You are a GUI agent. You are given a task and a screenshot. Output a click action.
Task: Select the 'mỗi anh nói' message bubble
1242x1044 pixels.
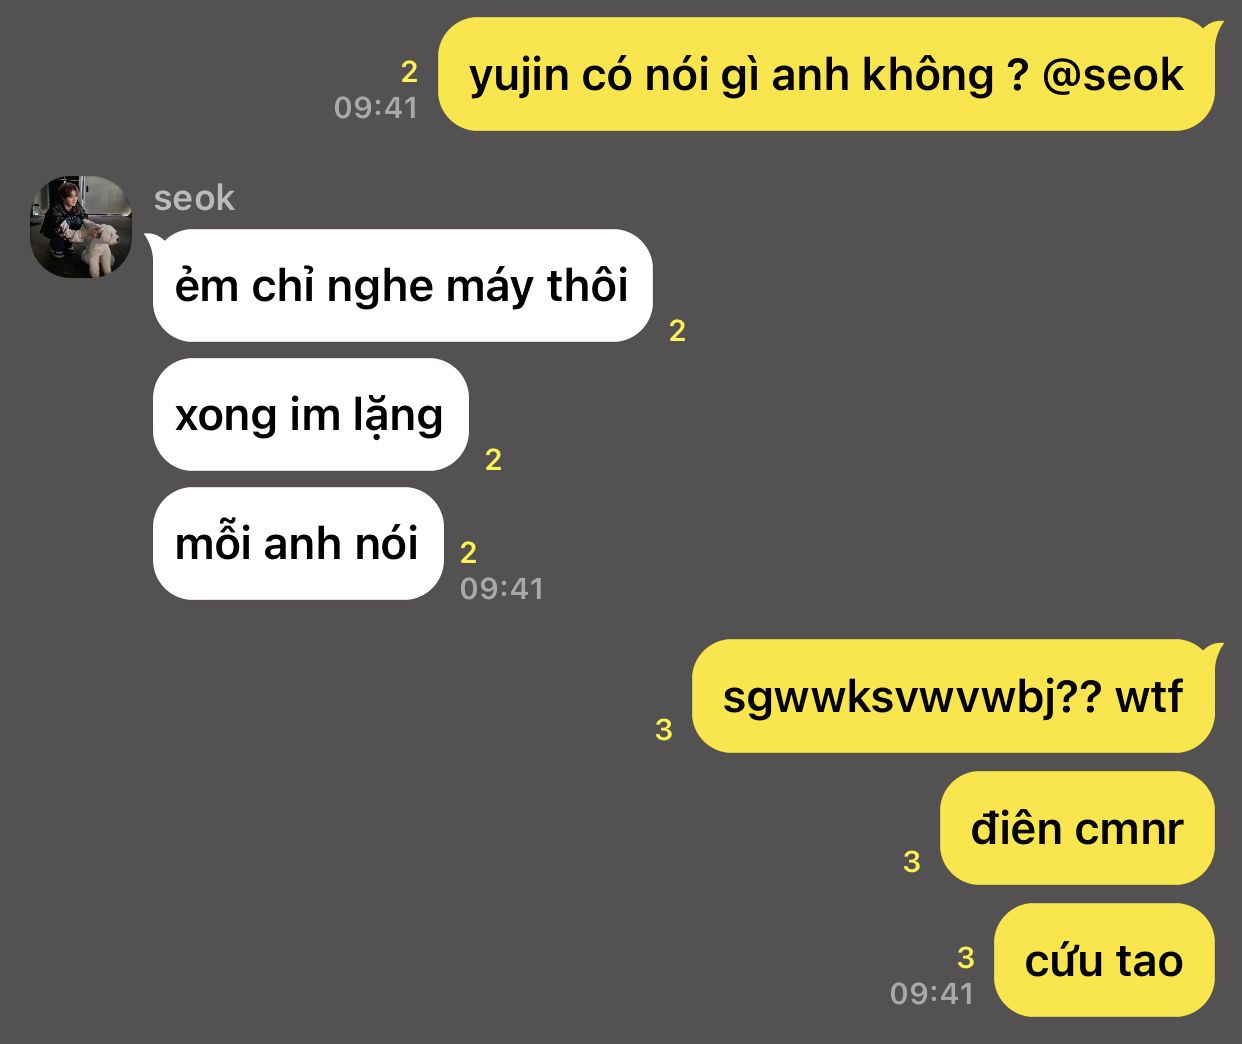[x=298, y=544]
